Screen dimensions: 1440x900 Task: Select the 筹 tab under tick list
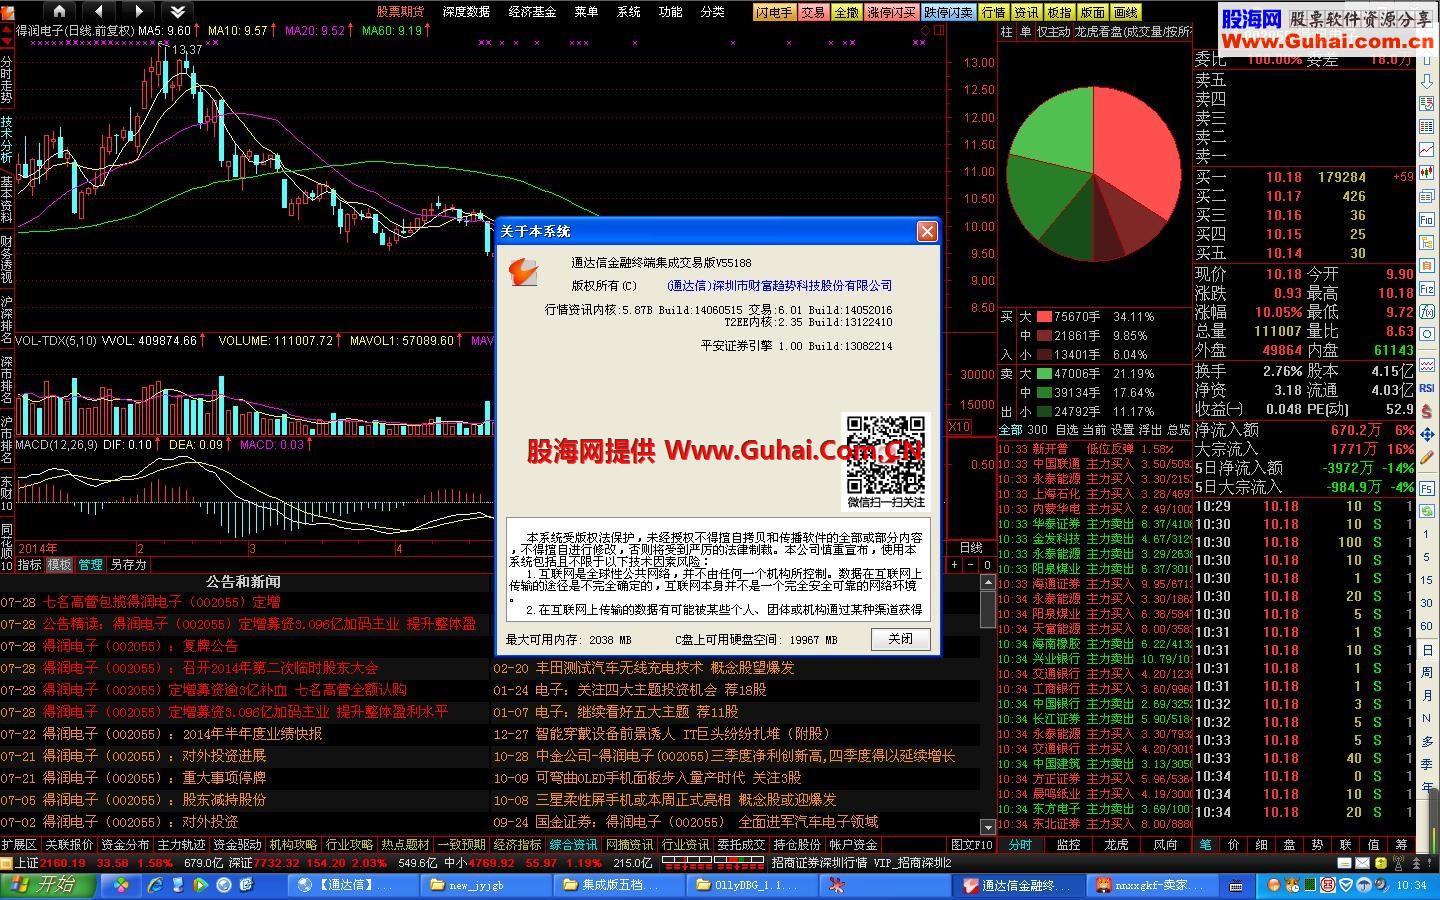(x=1401, y=845)
